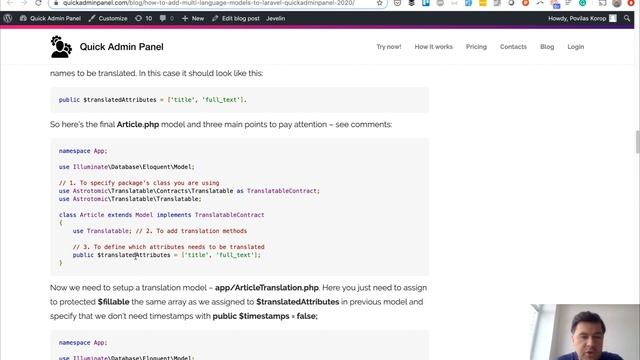Open the Quick Admin Panel site title
Screen dimensions: 640x360
[x=122, y=47]
